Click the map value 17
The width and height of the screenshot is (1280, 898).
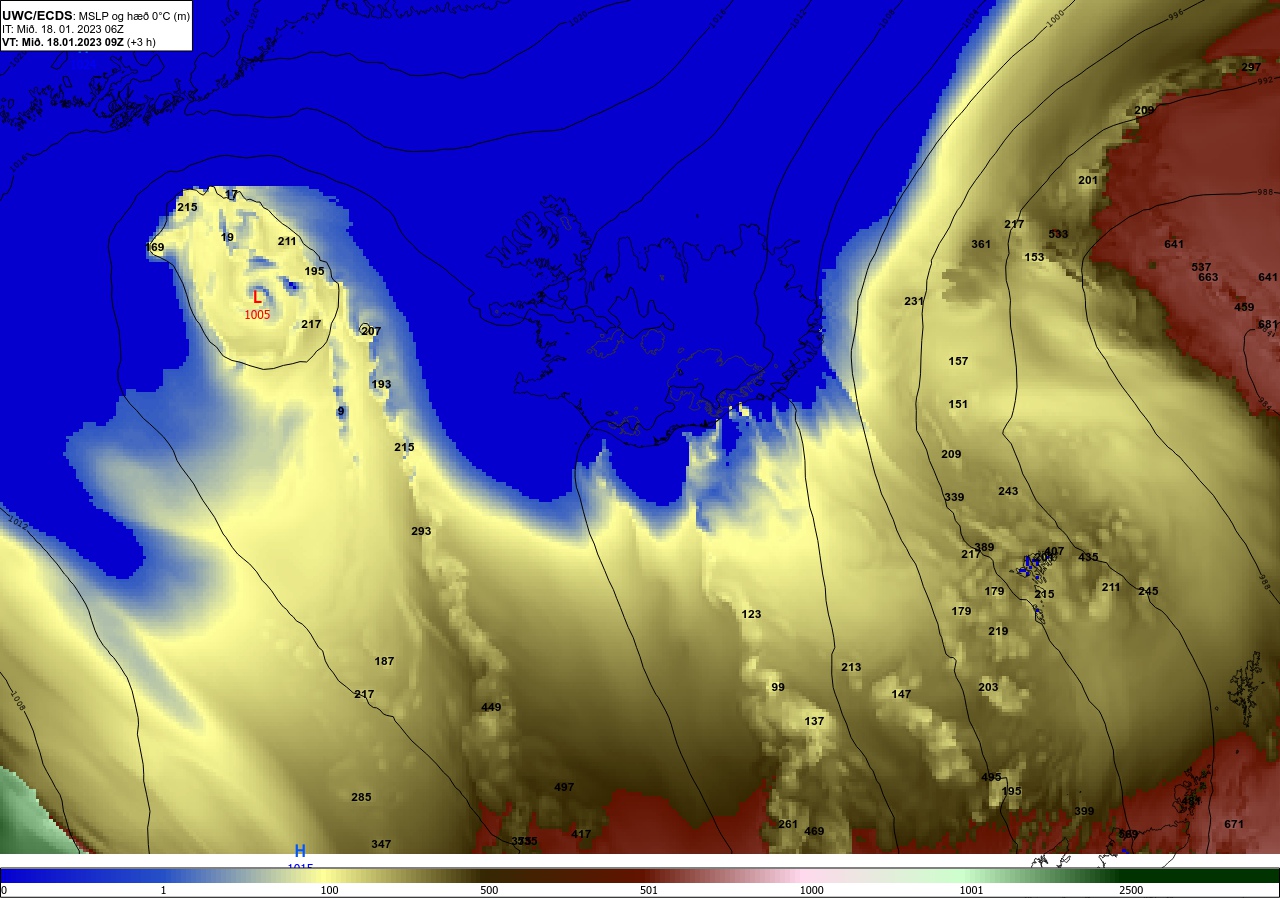click(x=232, y=195)
